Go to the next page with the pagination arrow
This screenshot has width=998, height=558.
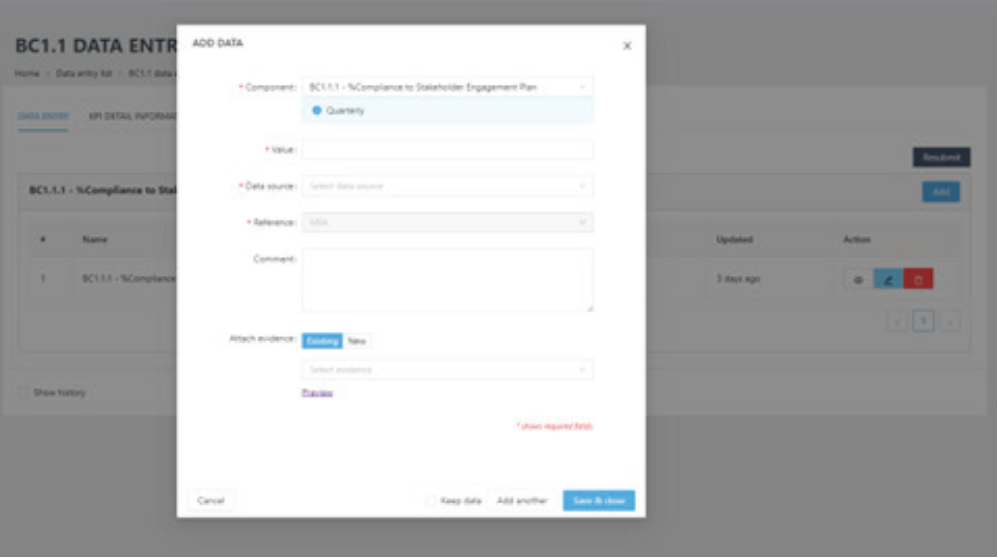coord(950,321)
